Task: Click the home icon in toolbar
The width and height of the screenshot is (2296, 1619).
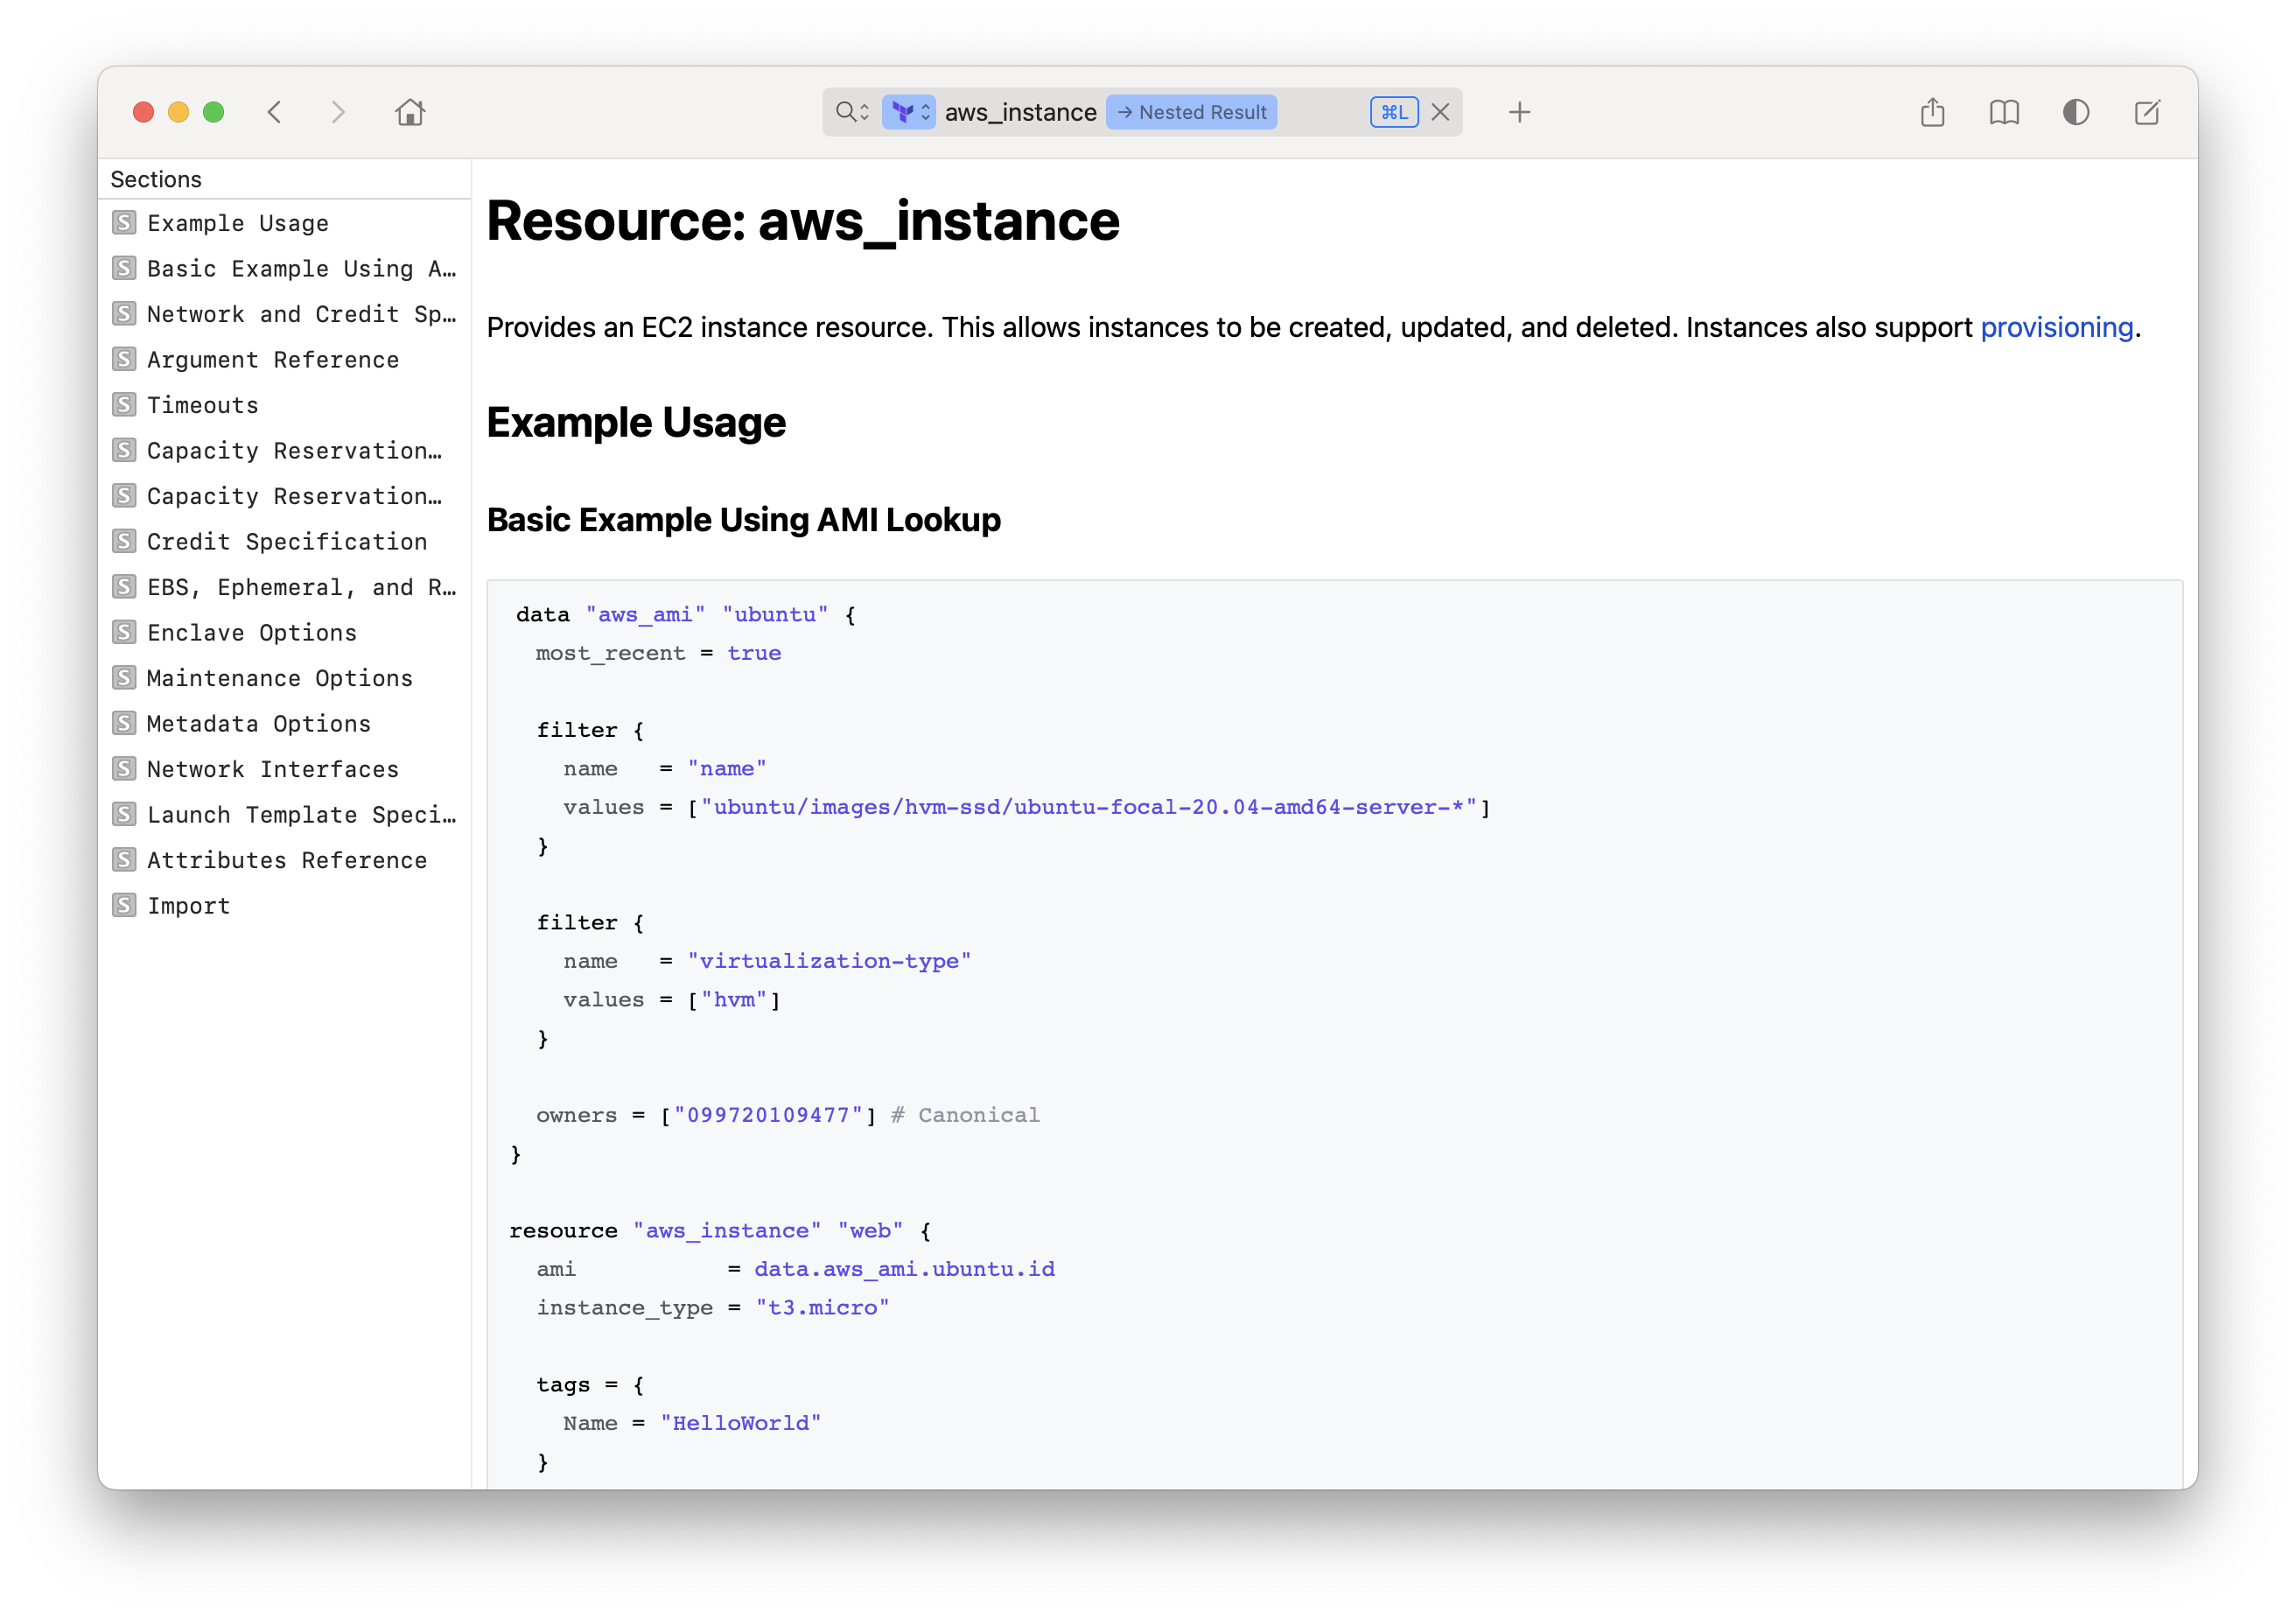Action: [410, 112]
